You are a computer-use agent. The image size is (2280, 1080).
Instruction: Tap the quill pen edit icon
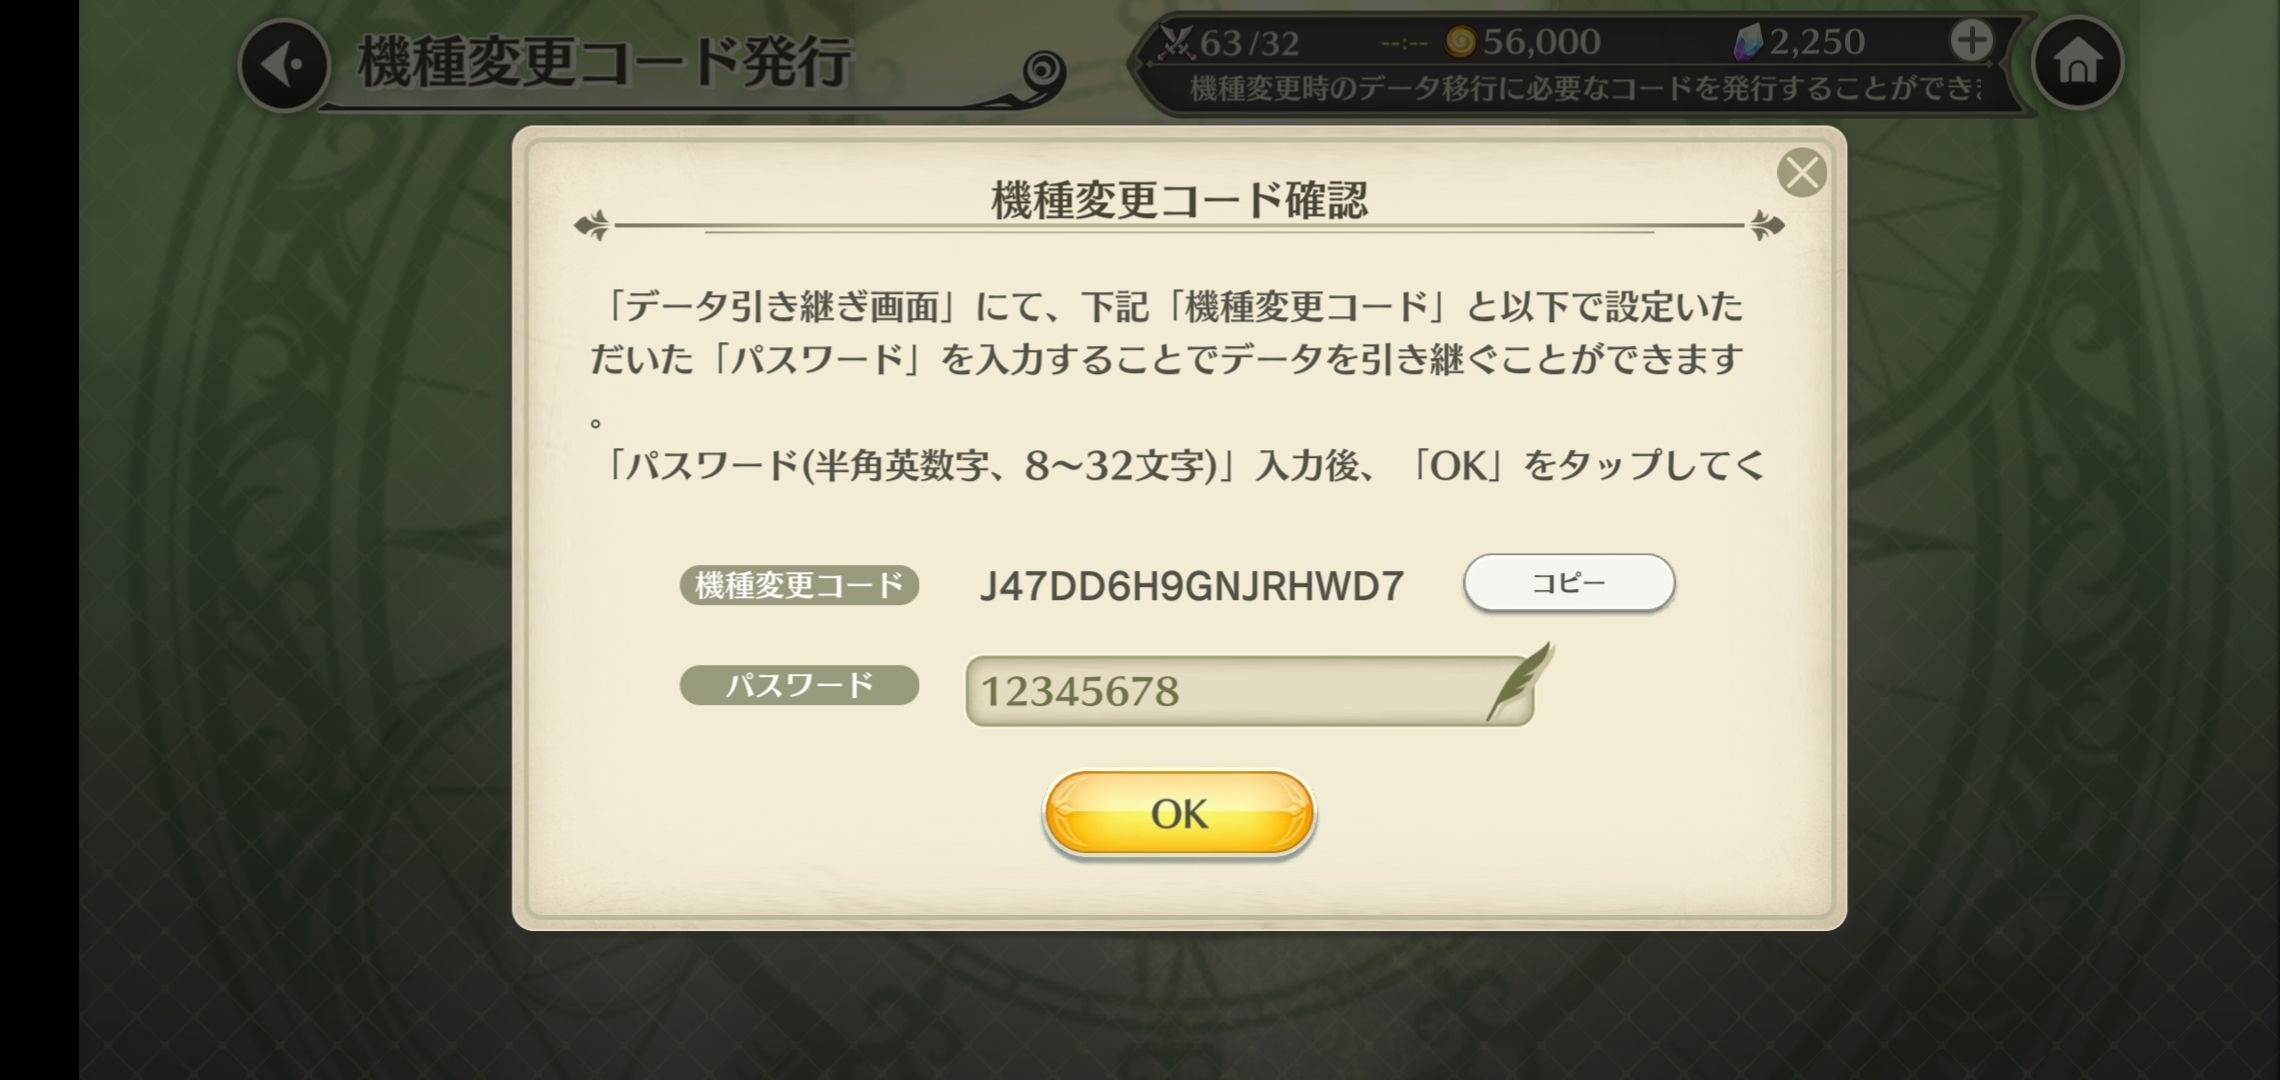click(1520, 682)
